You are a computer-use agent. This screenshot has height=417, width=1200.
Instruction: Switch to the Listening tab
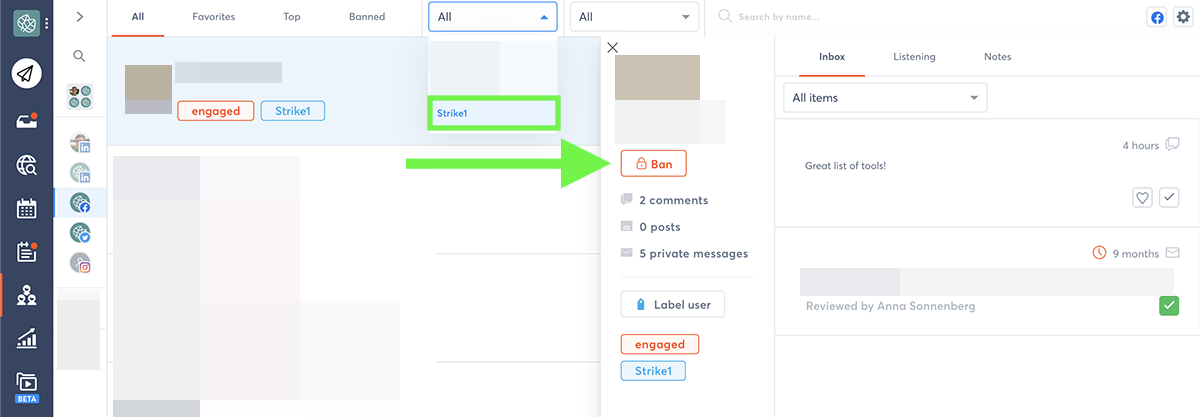(x=914, y=57)
